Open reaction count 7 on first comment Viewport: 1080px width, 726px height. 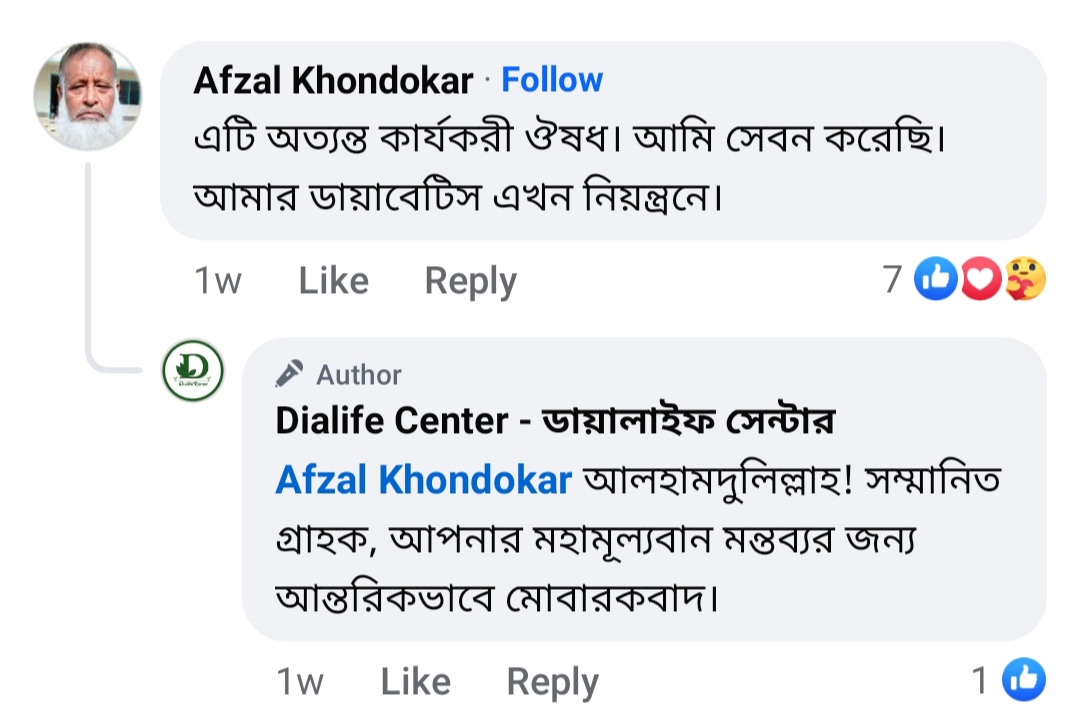pyautogui.click(x=893, y=280)
